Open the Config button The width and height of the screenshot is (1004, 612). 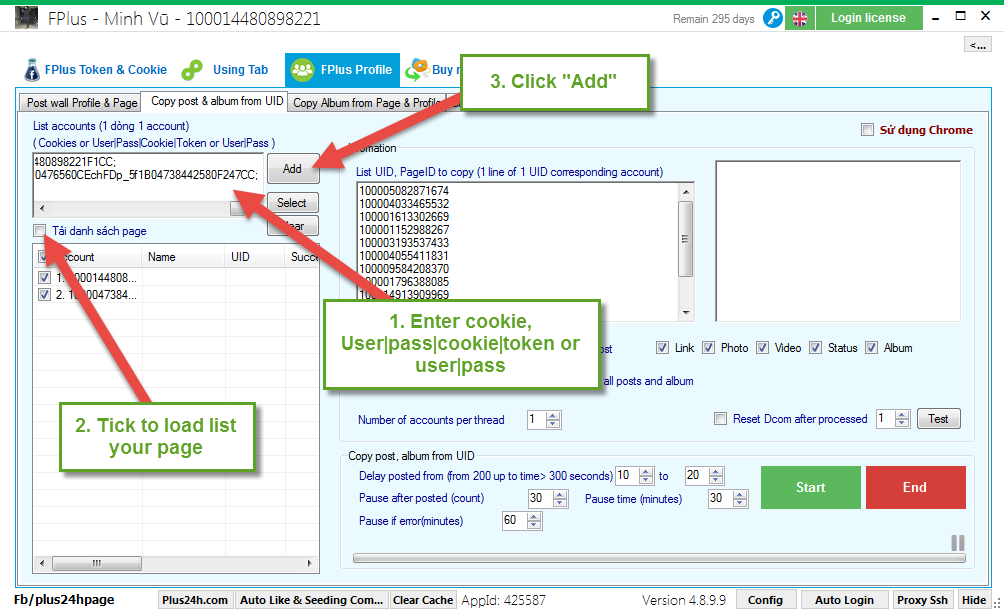pos(765,600)
